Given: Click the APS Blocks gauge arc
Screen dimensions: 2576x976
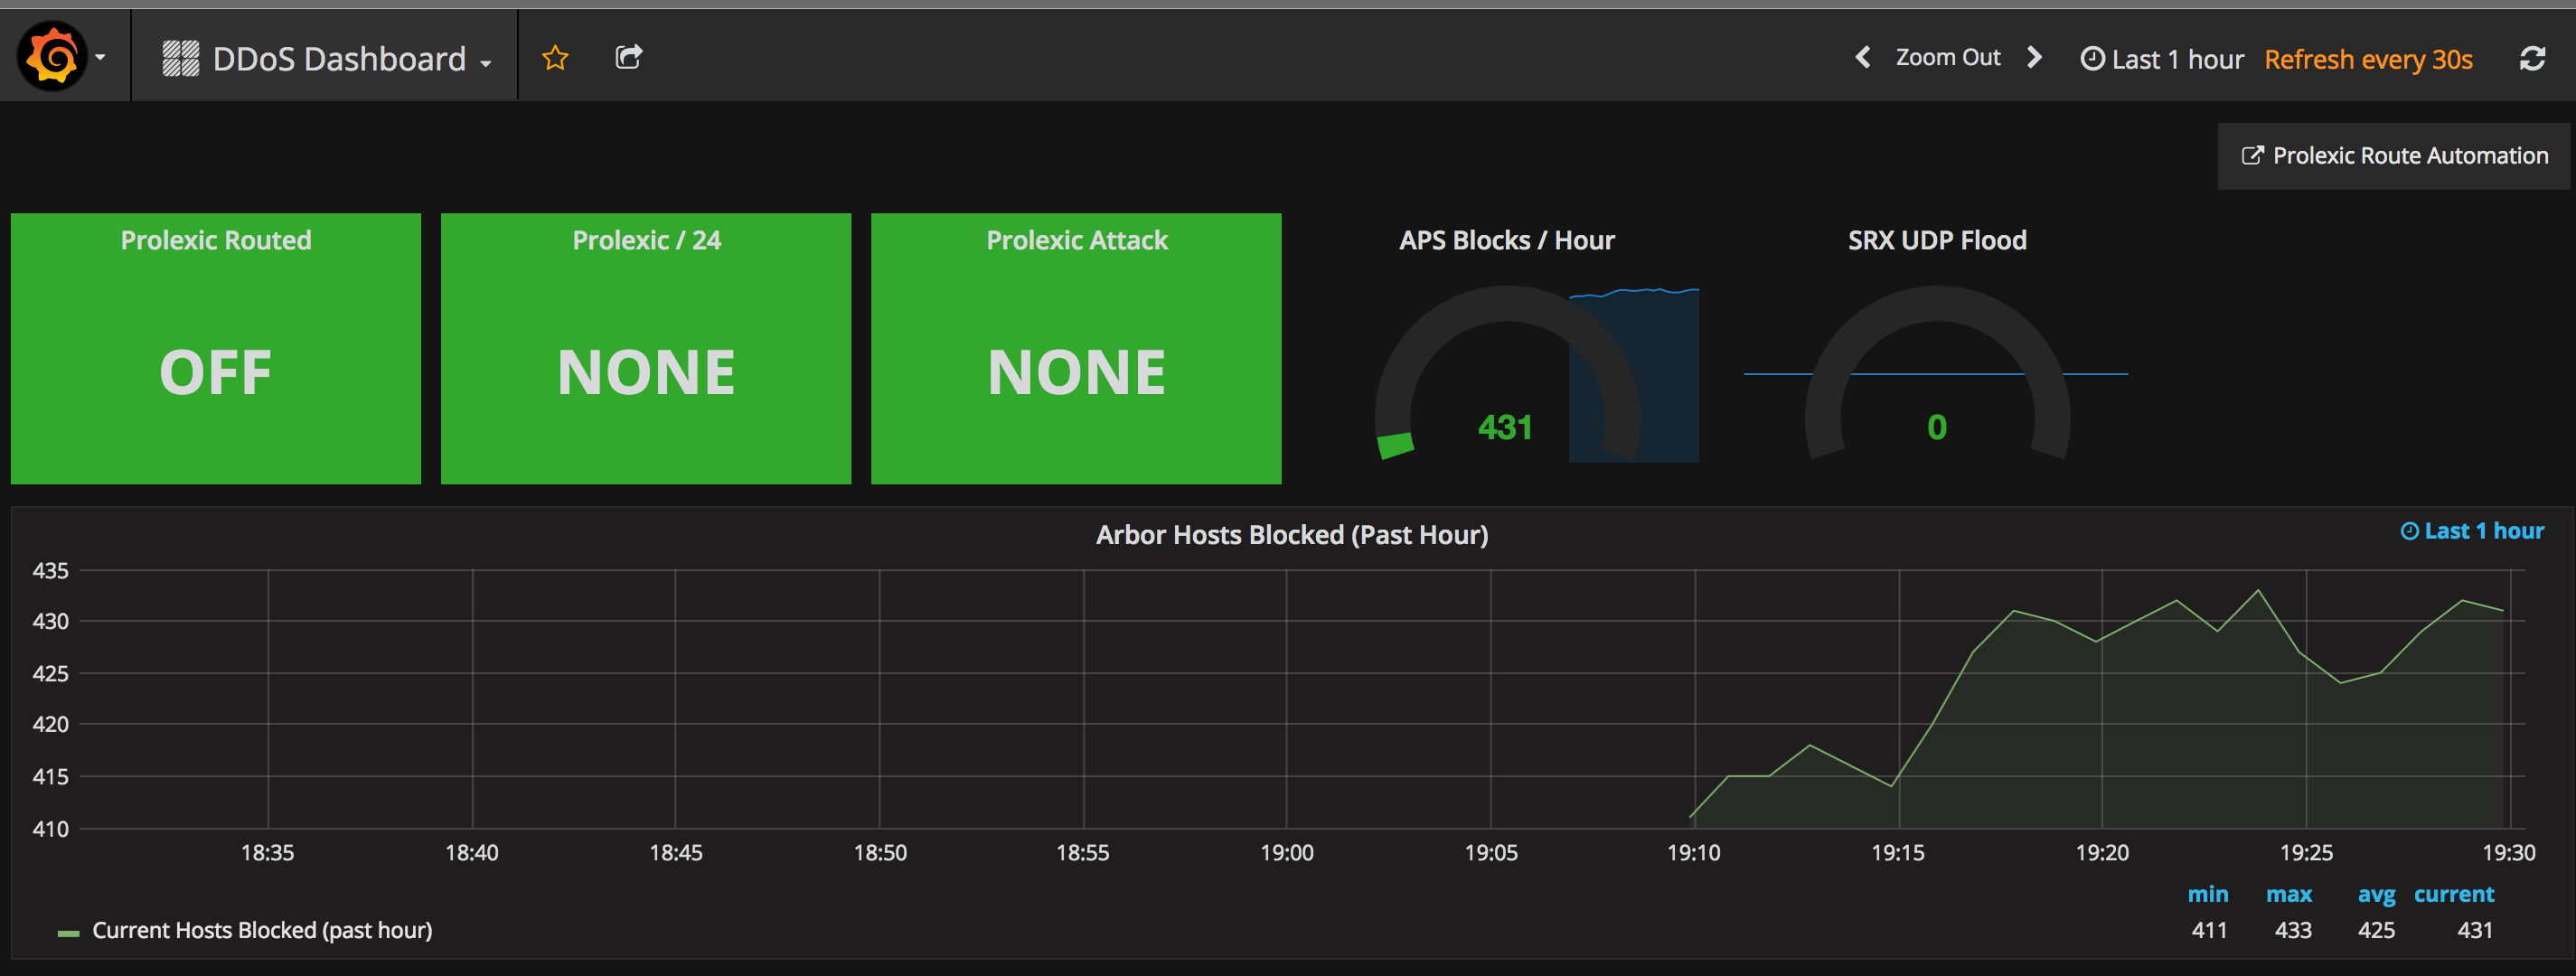Looking at the screenshot, I should coord(1507,304).
